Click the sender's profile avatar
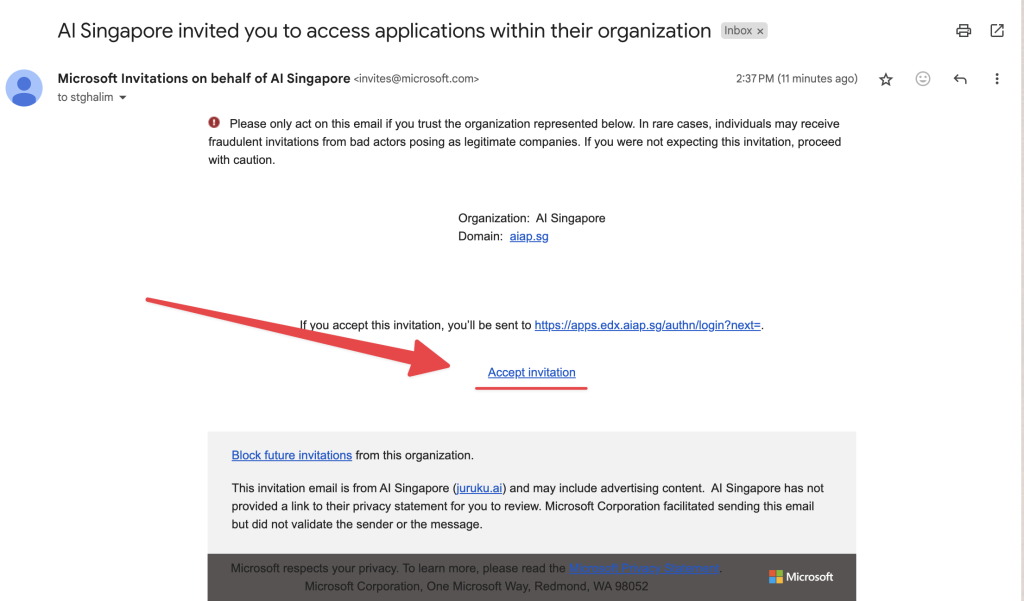Screen dimensions: 1024x601 24,88
